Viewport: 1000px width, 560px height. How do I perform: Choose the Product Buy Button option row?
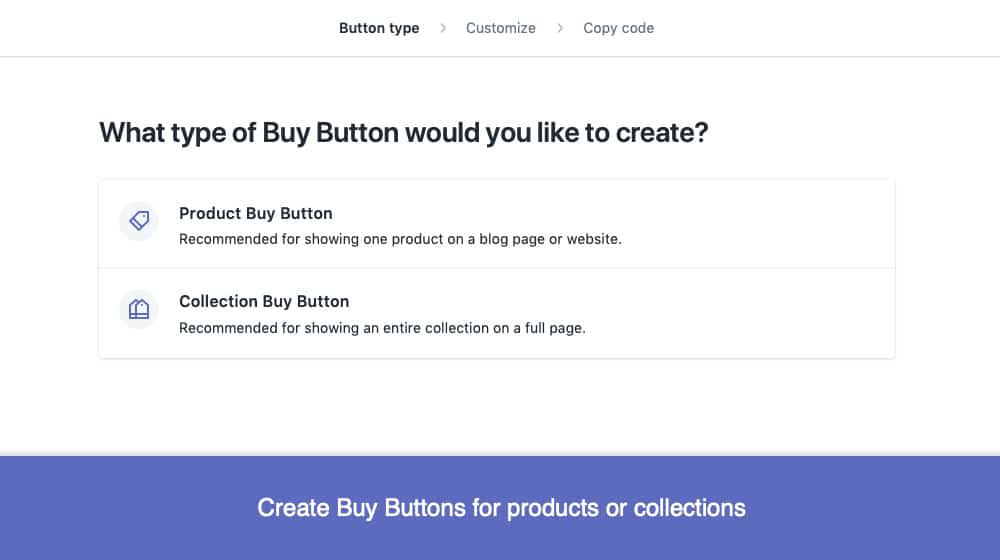(497, 224)
